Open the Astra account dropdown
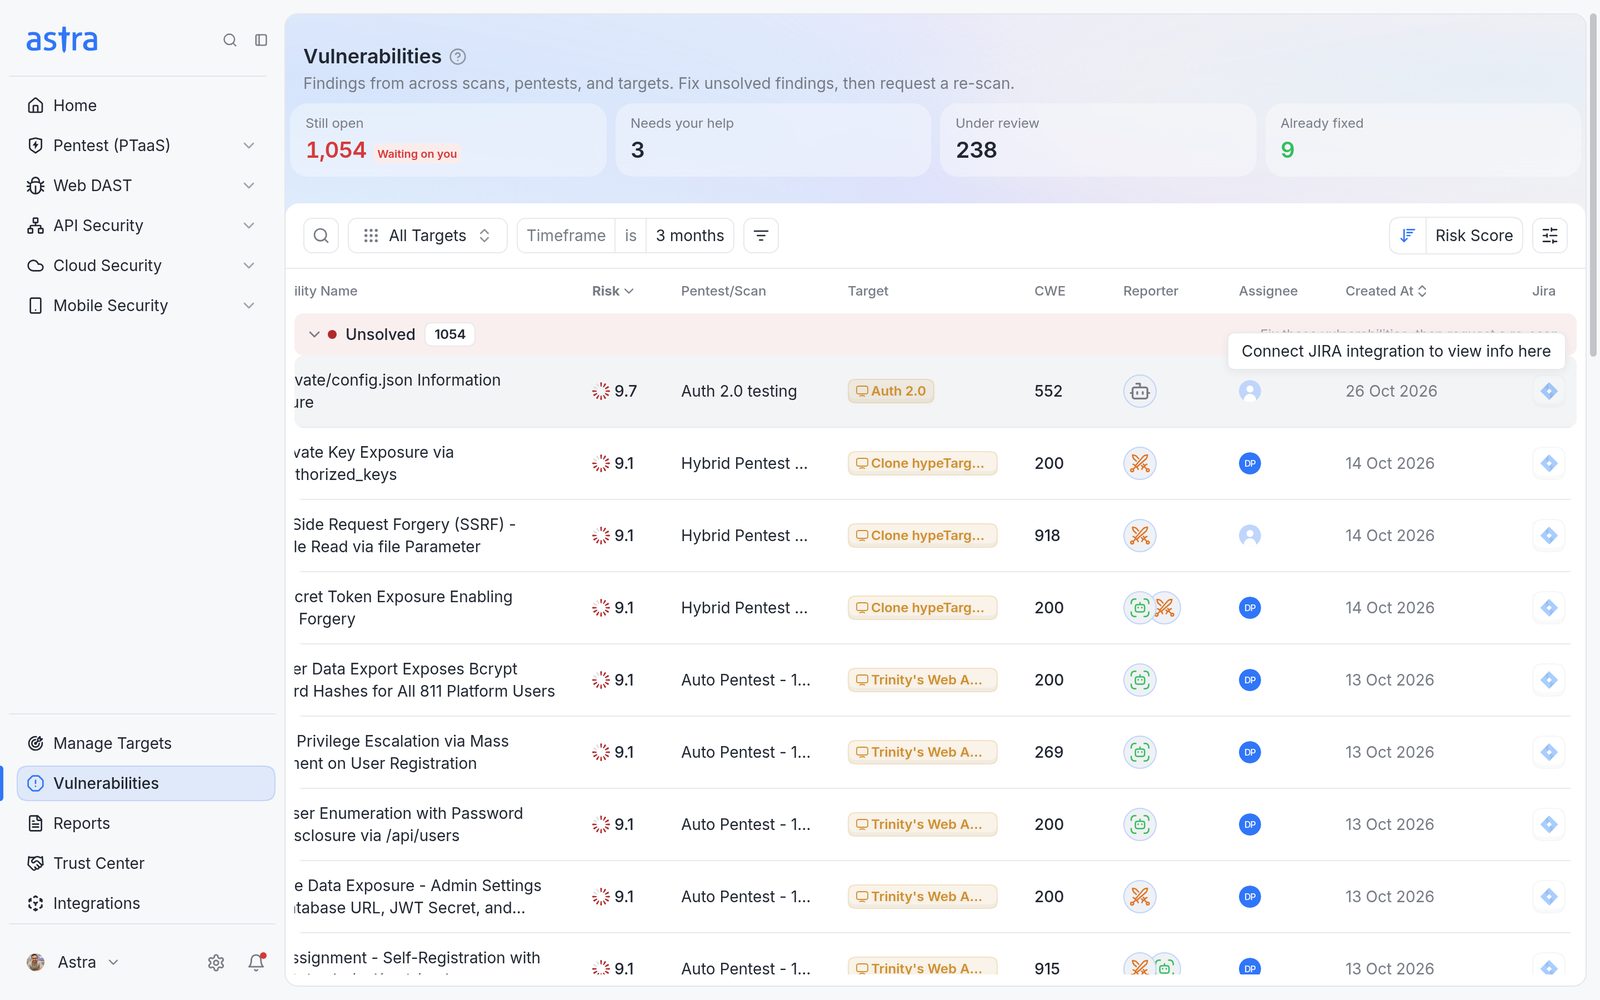Viewport: 1600px width, 1000px height. (x=73, y=962)
